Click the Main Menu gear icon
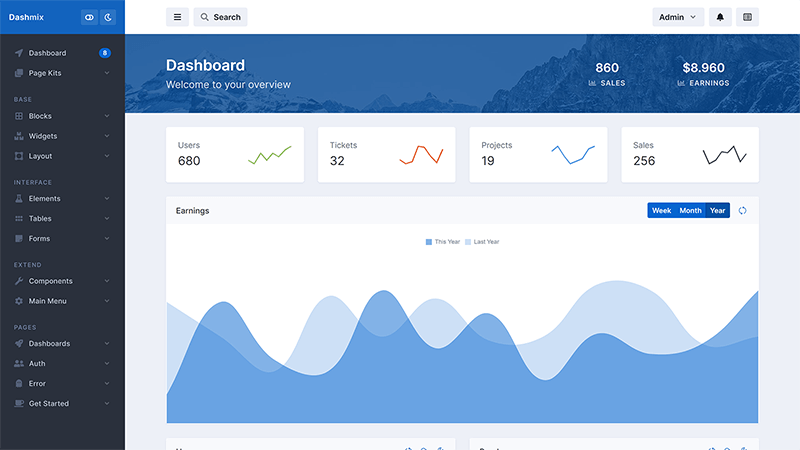This screenshot has height=450, width=800. tap(19, 301)
